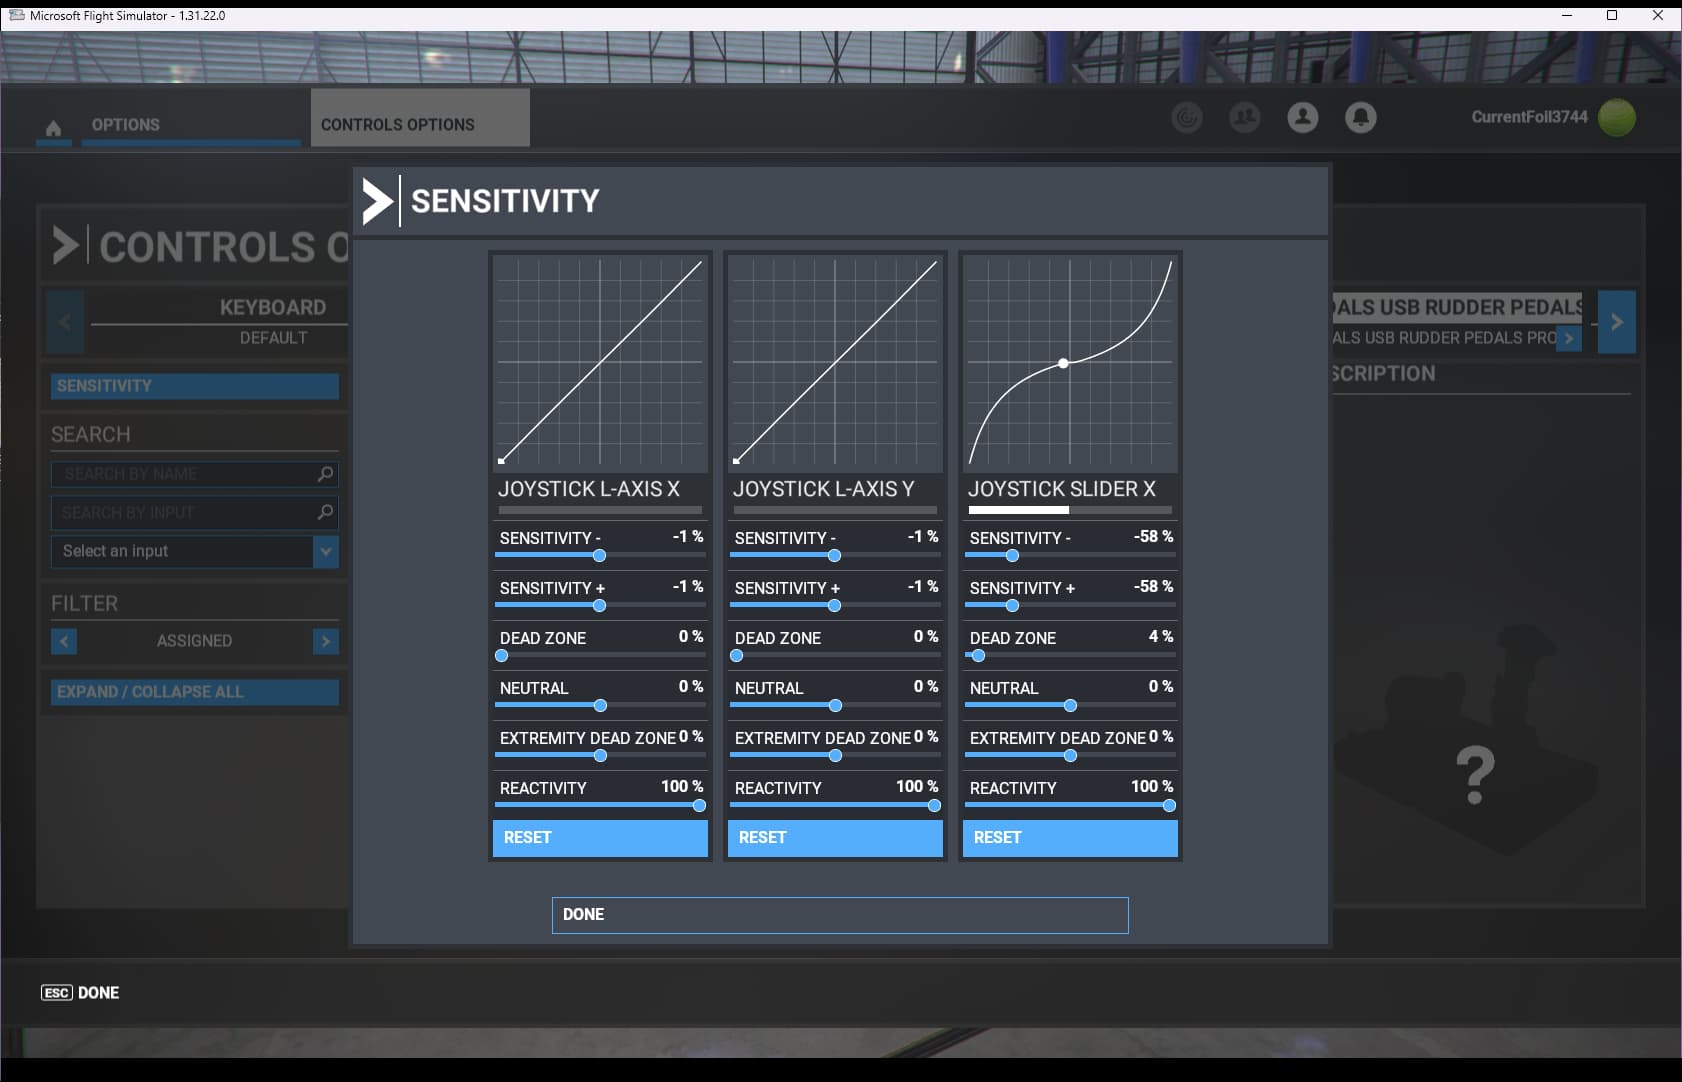Click Reset under Joystick L-Axis Y
Viewport: 1682px width, 1082px height.
click(x=835, y=838)
